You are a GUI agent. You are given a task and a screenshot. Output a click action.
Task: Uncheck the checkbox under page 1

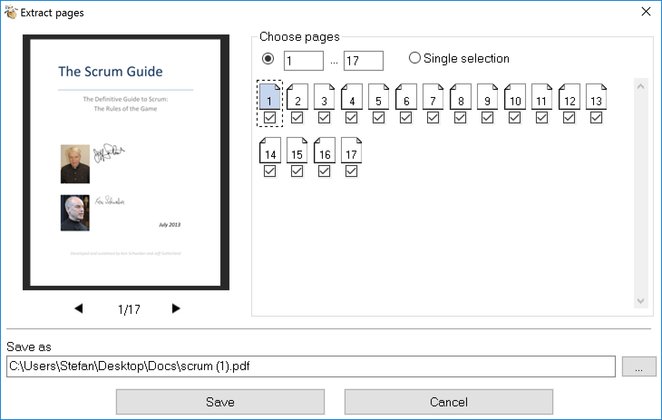[x=270, y=117]
